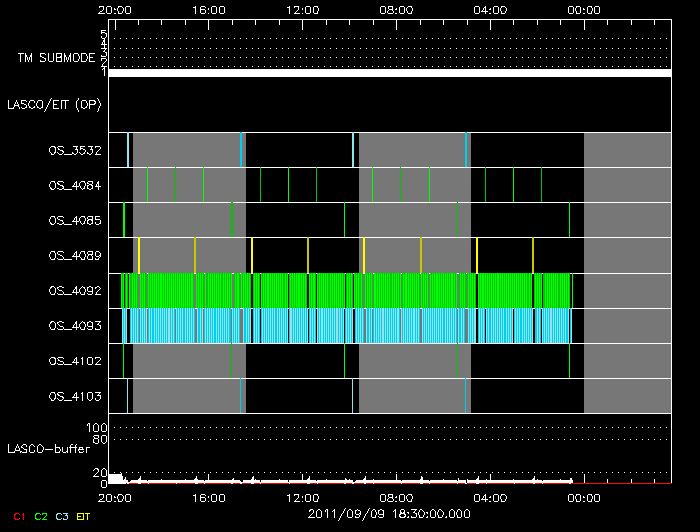Click the 00:00 tick on the top axis
700x532 pixels.
coord(583,9)
